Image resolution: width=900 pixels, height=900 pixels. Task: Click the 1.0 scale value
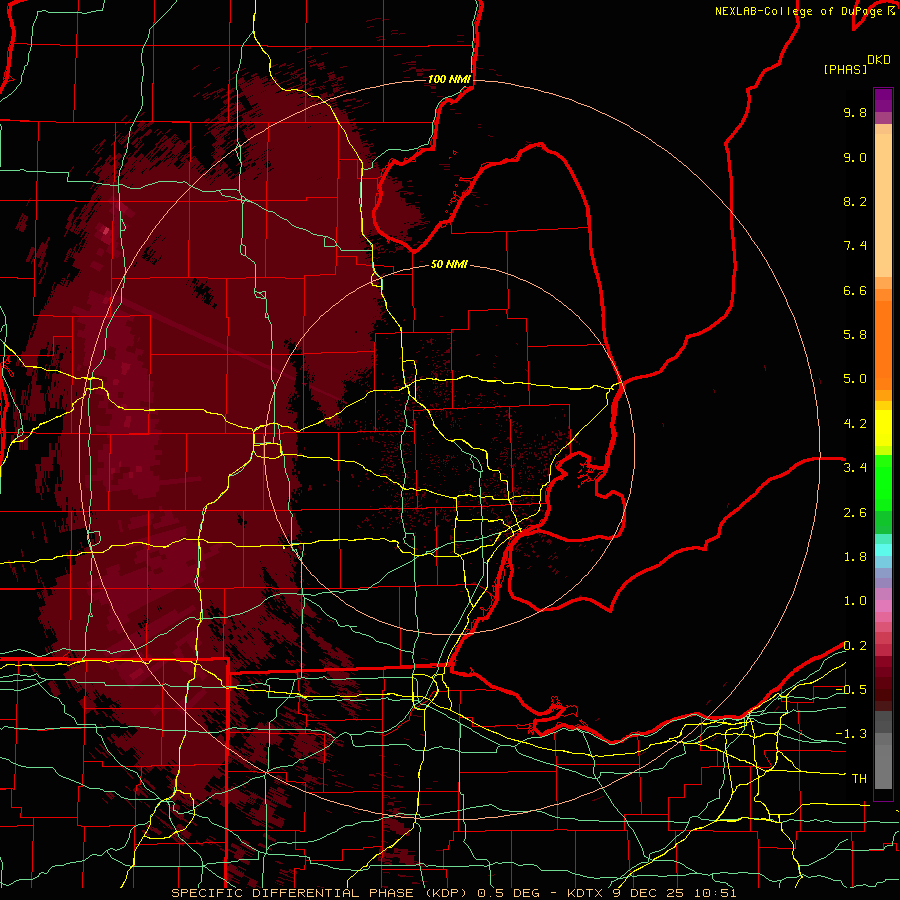(x=855, y=601)
